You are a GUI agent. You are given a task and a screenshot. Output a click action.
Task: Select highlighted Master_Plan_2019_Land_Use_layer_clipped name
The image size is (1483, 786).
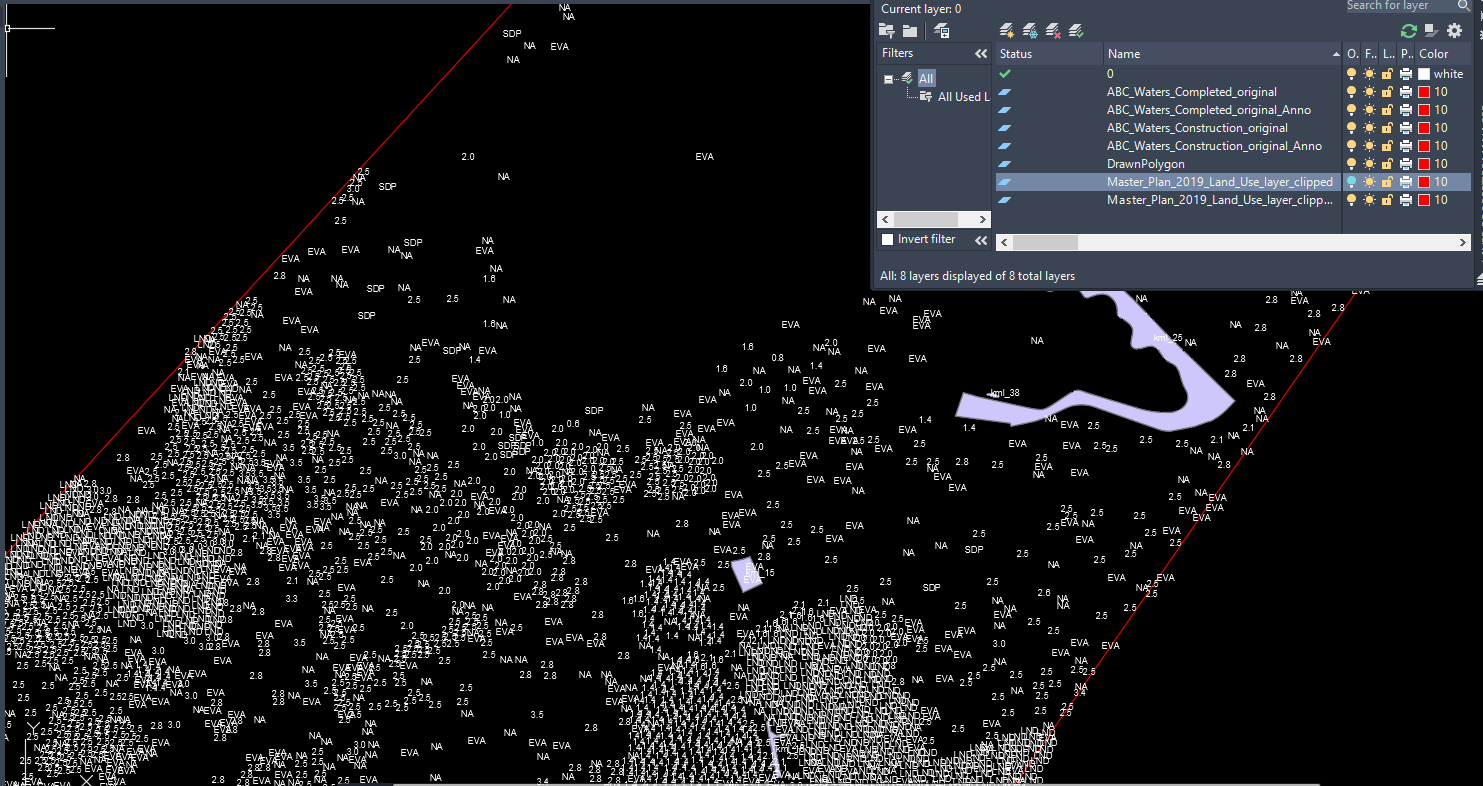click(1219, 182)
